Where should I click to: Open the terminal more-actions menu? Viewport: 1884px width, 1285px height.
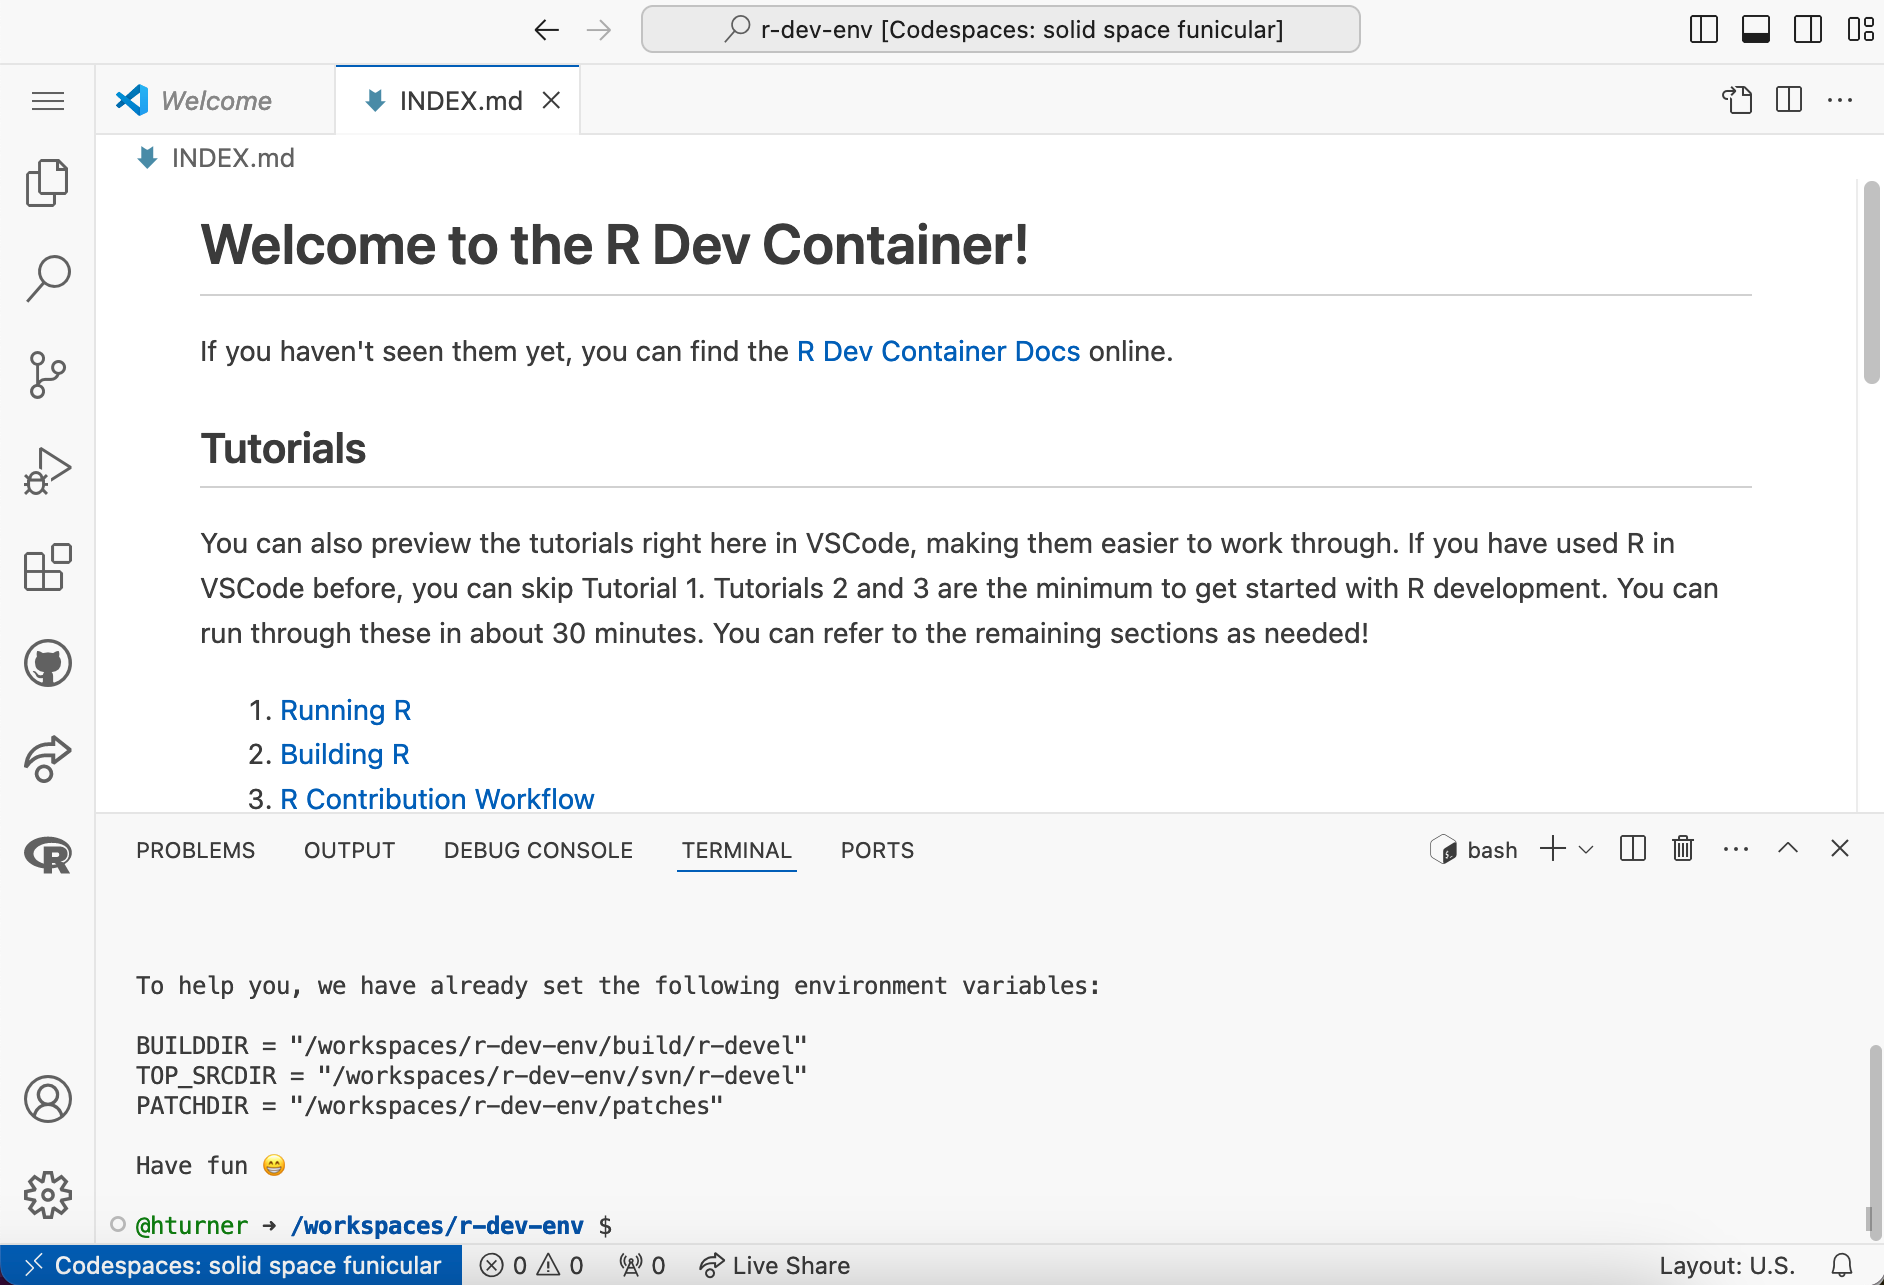[1735, 848]
